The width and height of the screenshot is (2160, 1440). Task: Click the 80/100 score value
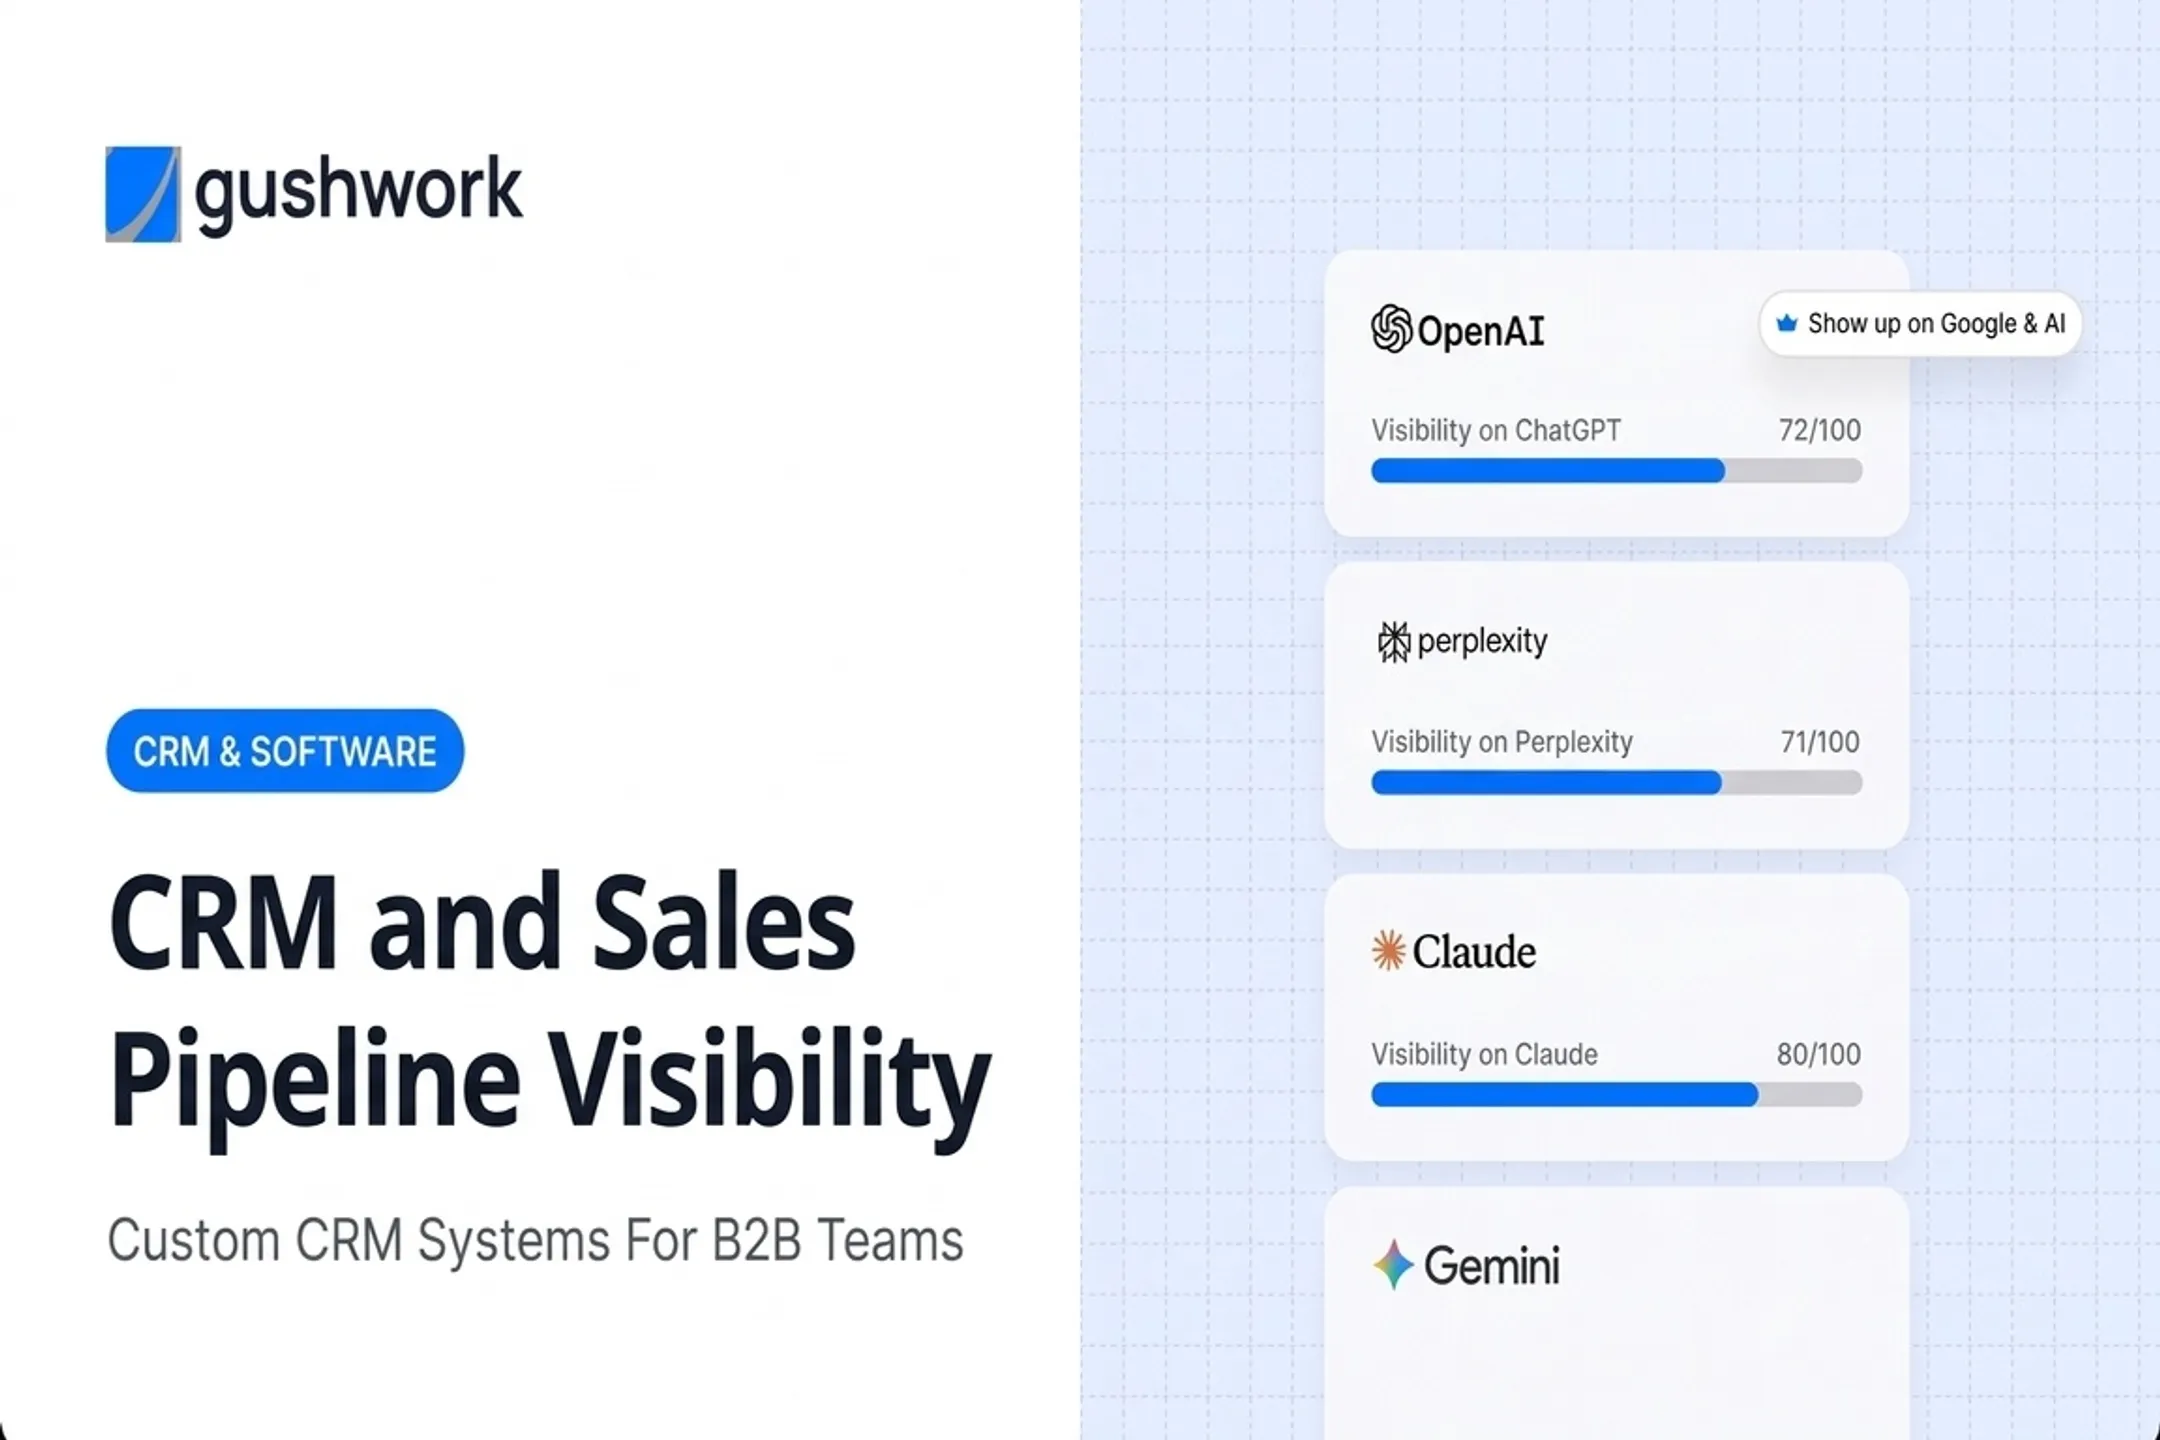pos(1819,1054)
